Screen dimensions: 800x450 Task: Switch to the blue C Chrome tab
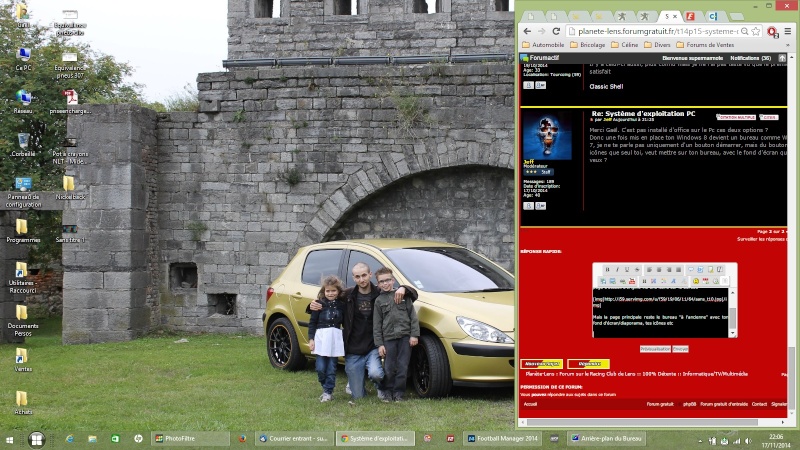713,16
